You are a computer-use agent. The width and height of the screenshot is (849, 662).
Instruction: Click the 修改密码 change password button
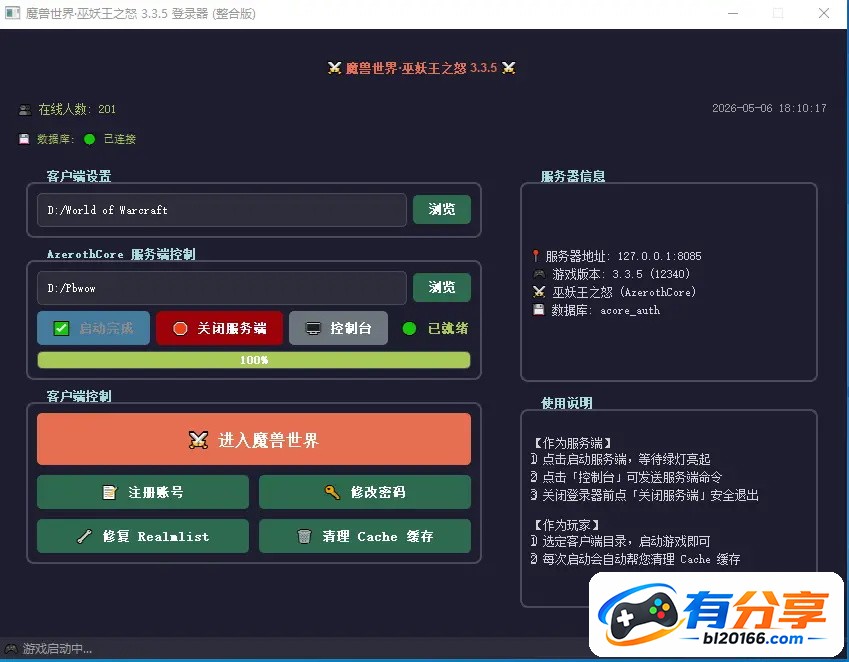[x=364, y=492]
